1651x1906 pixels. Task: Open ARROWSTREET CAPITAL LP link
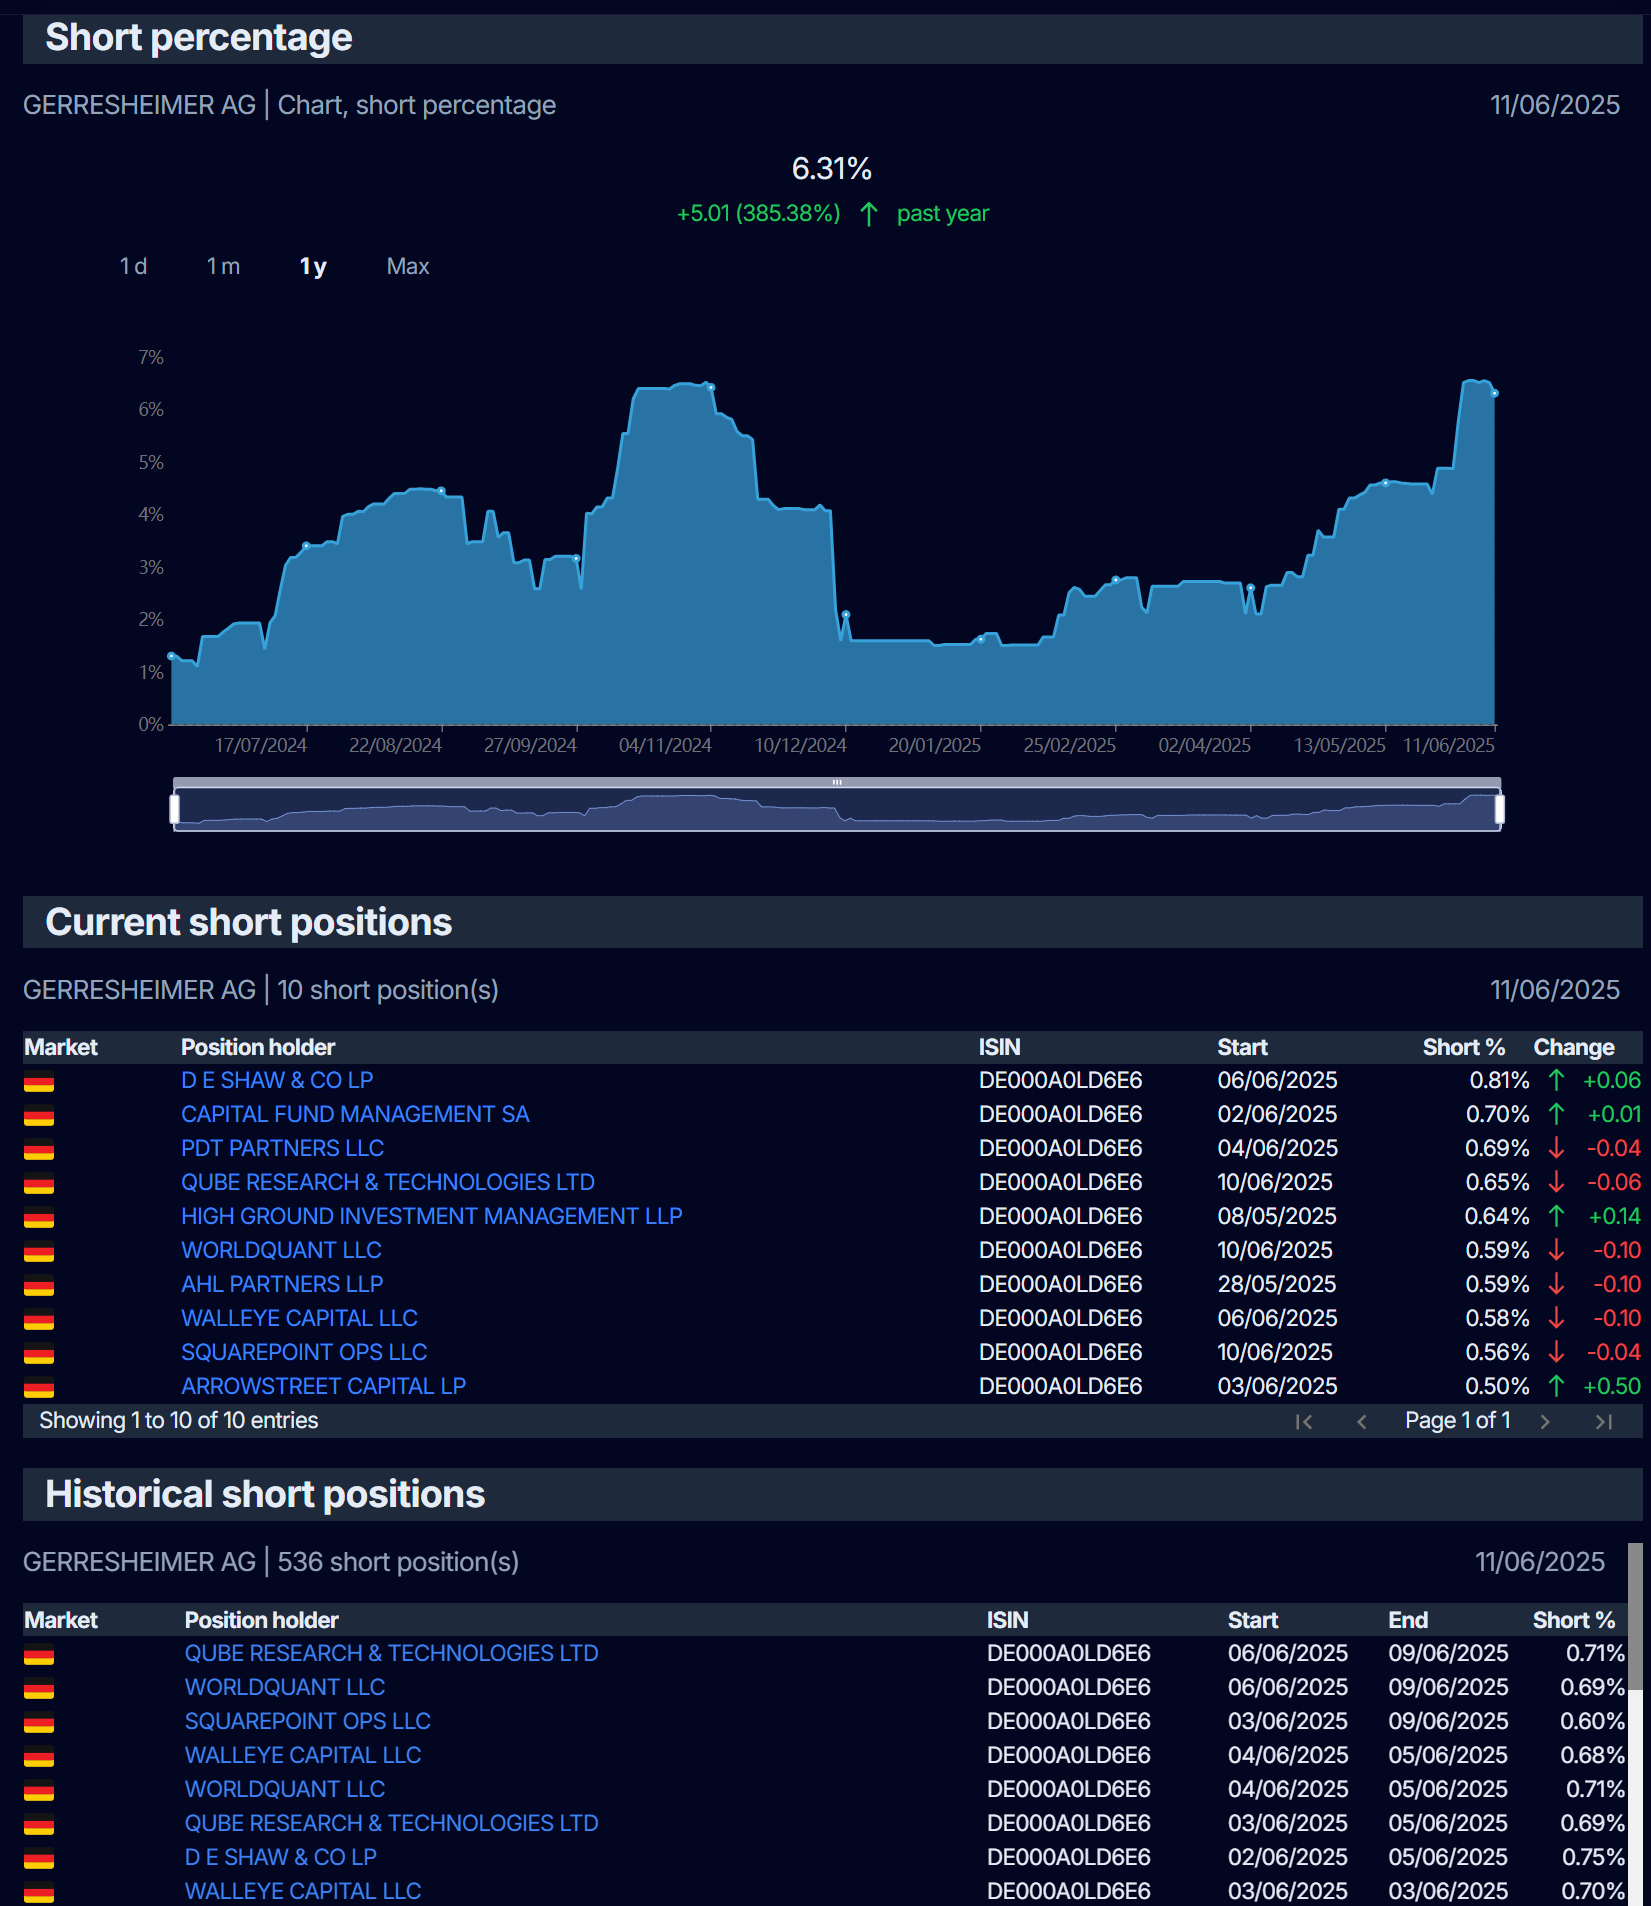[323, 1386]
